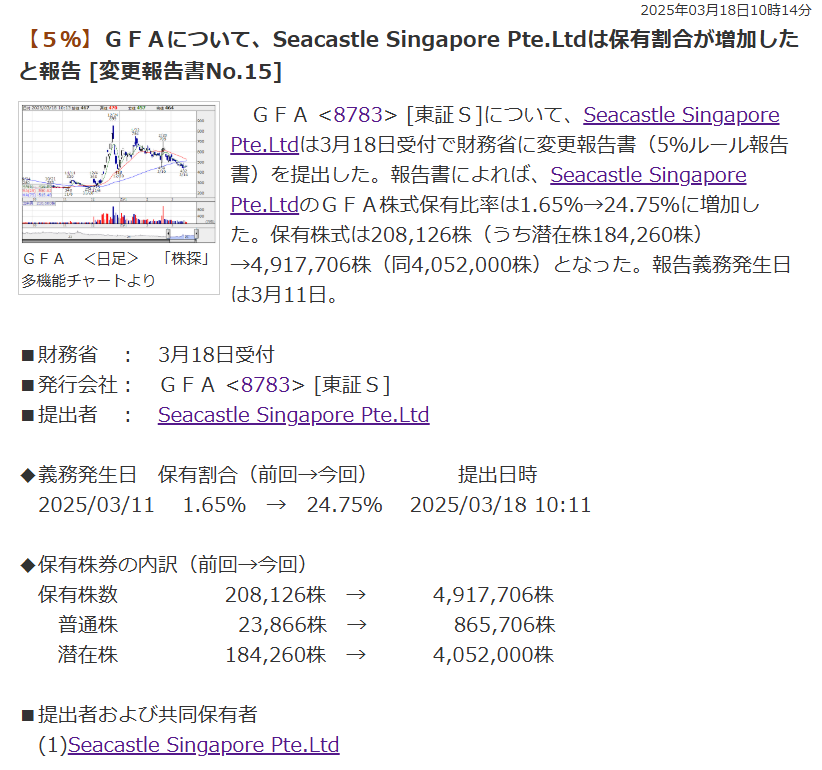Screen dimensions: 822x770
Task: Click the Seacastle Singapore link following 報告書によれば
Action: [648, 175]
